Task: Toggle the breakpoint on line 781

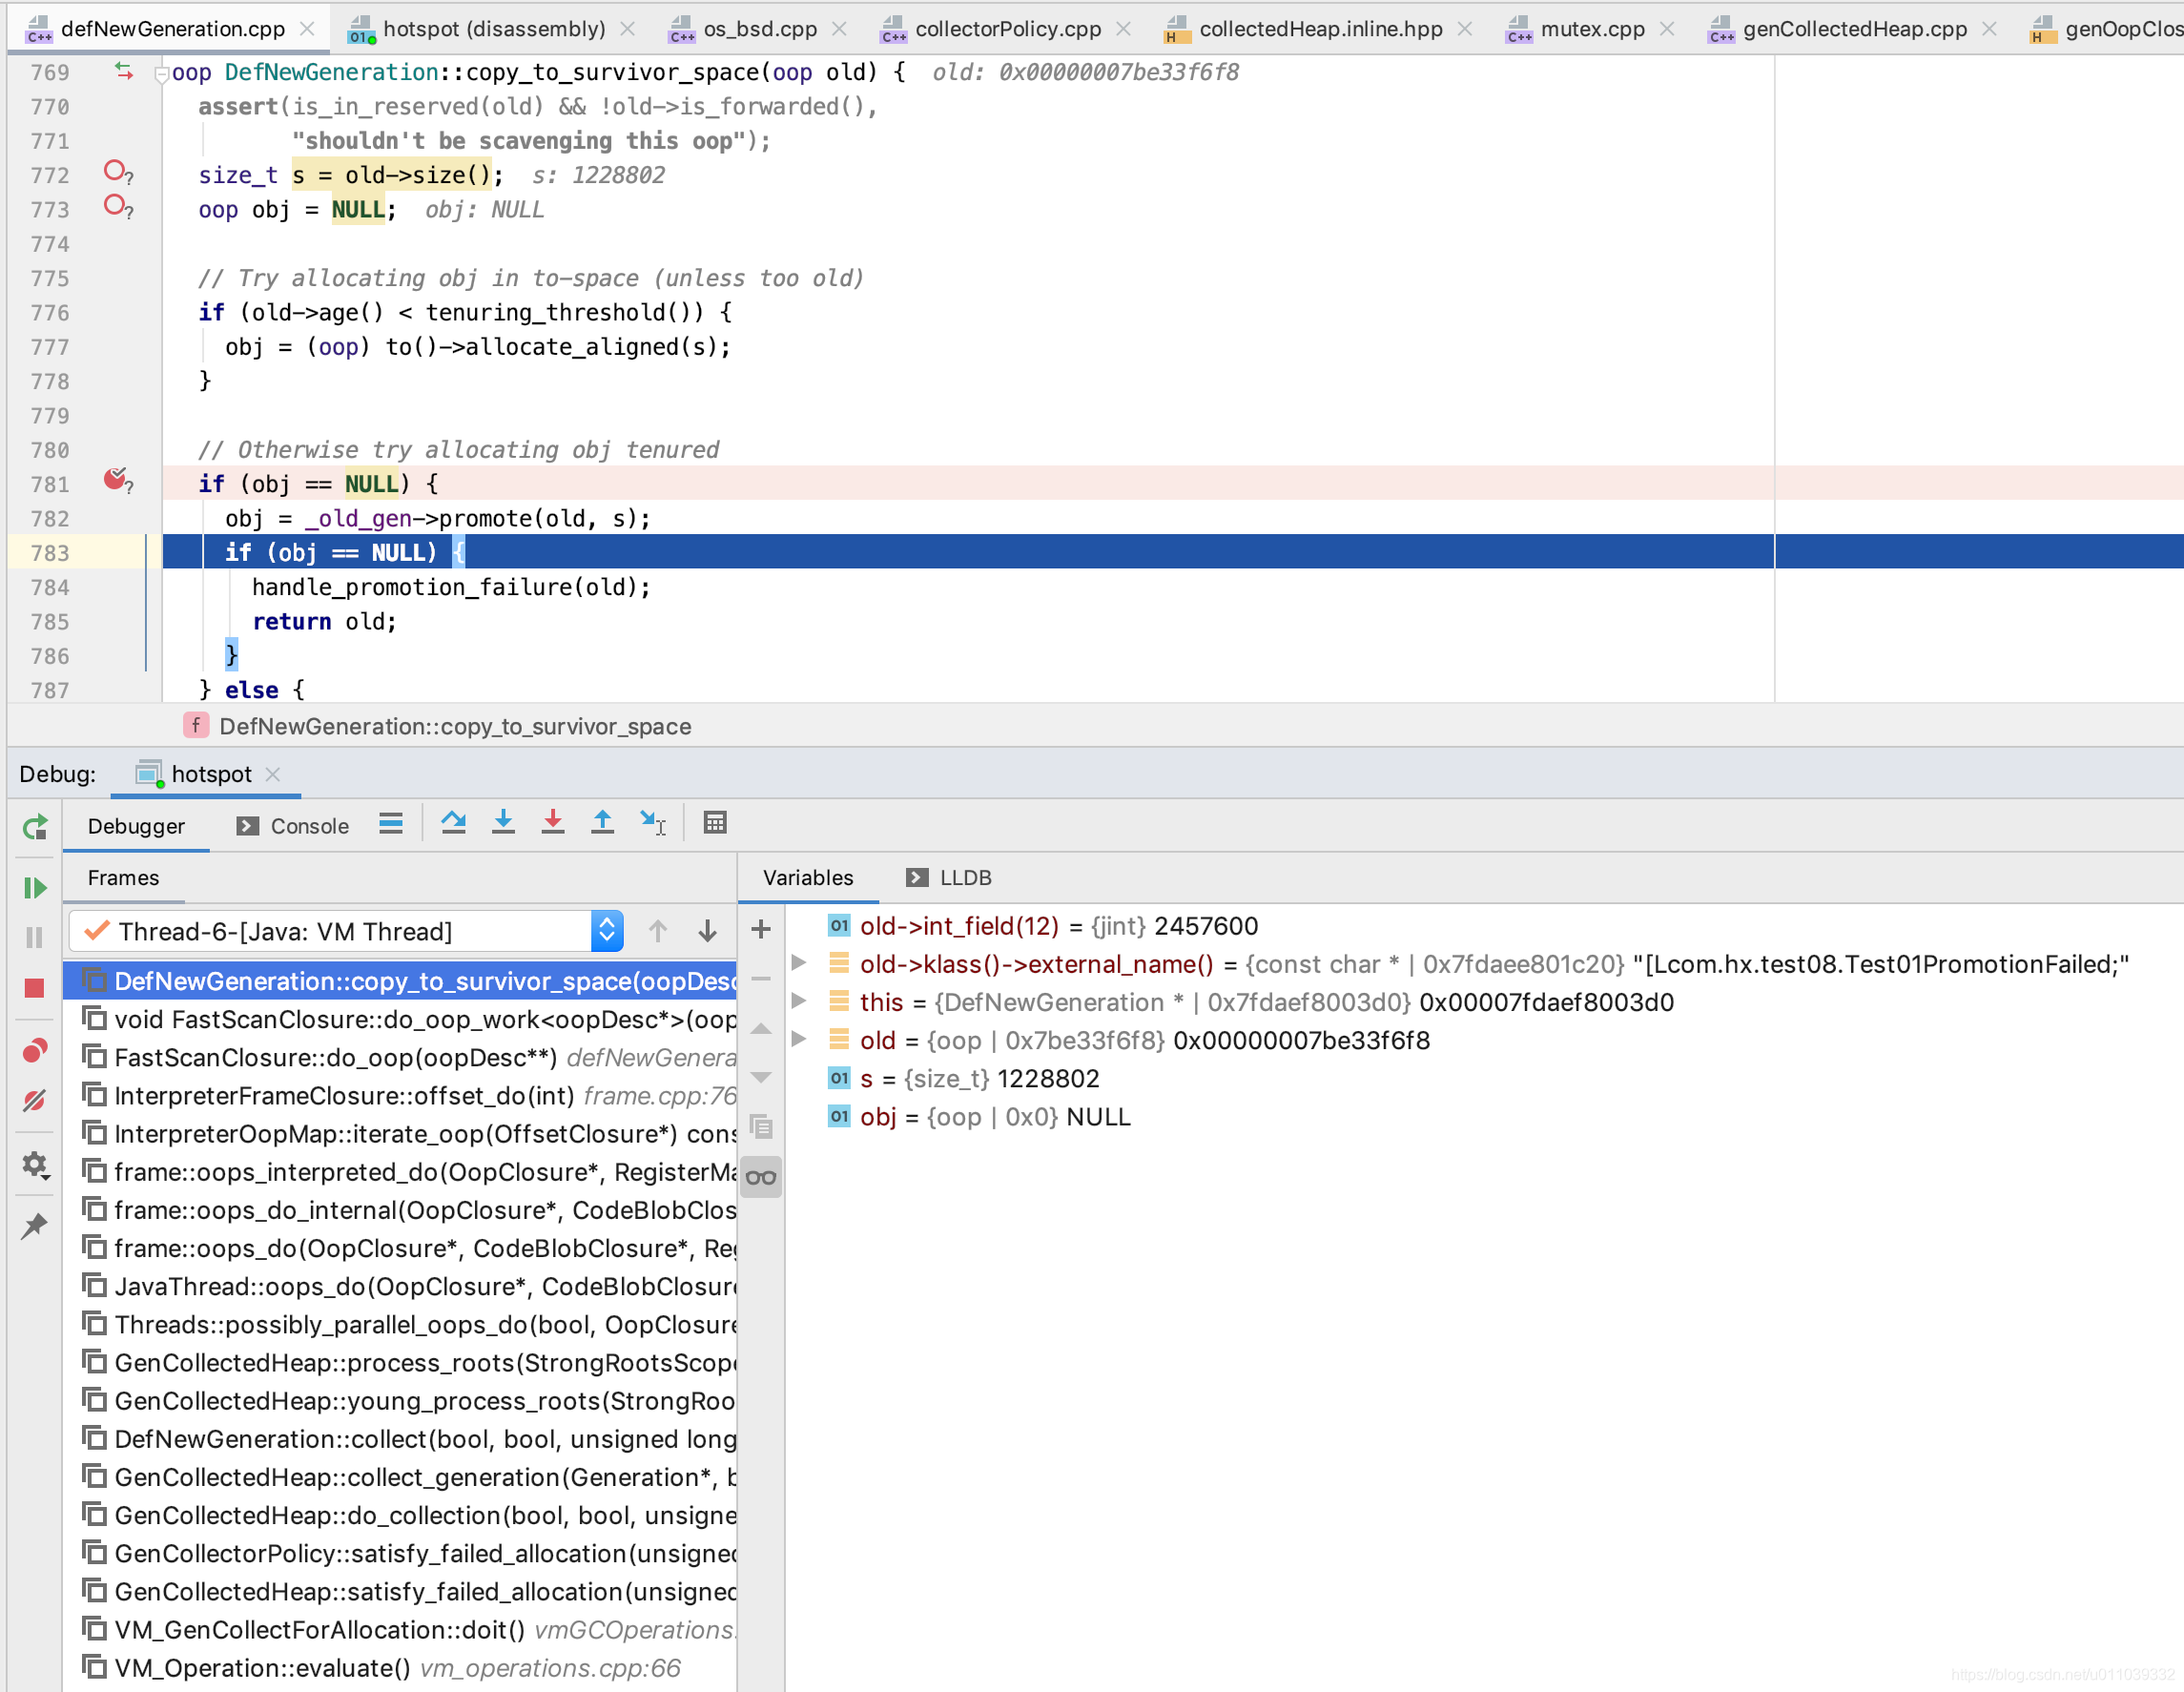Action: [115, 480]
